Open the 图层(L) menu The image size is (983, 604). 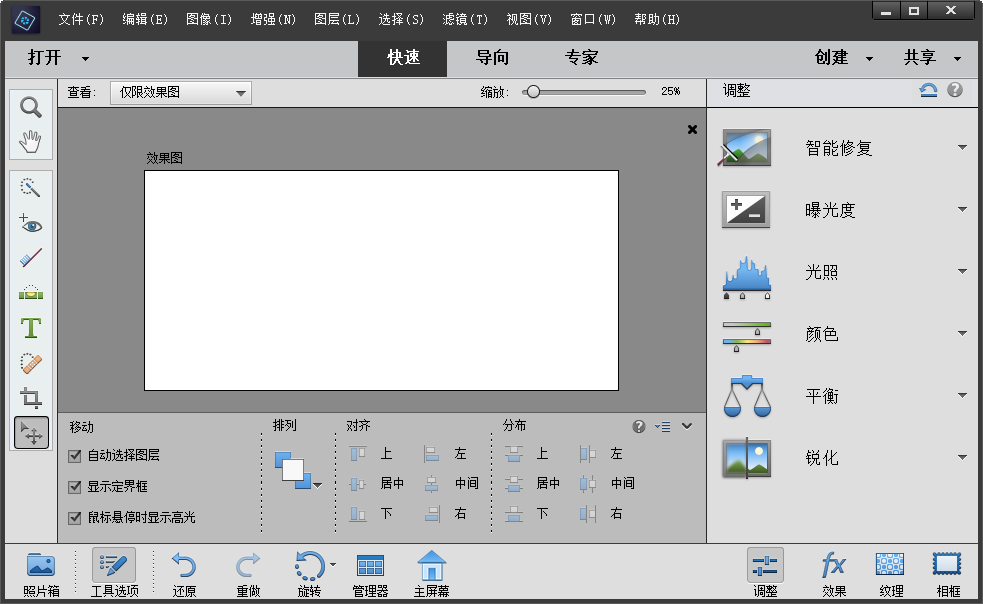click(337, 19)
